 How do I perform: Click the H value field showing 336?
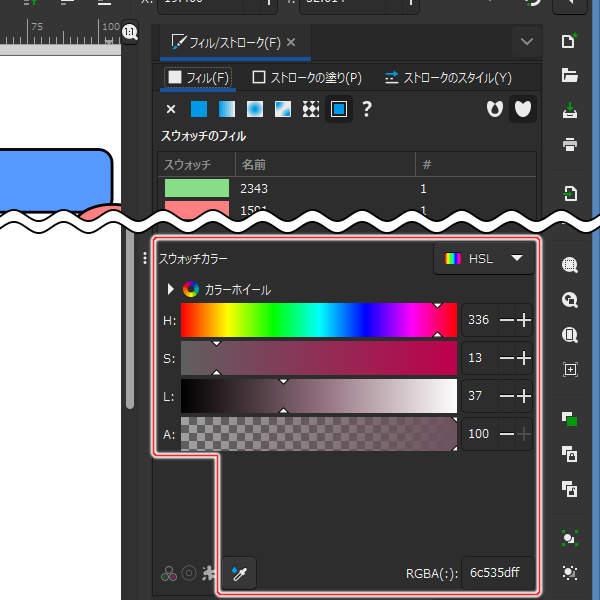tap(479, 320)
